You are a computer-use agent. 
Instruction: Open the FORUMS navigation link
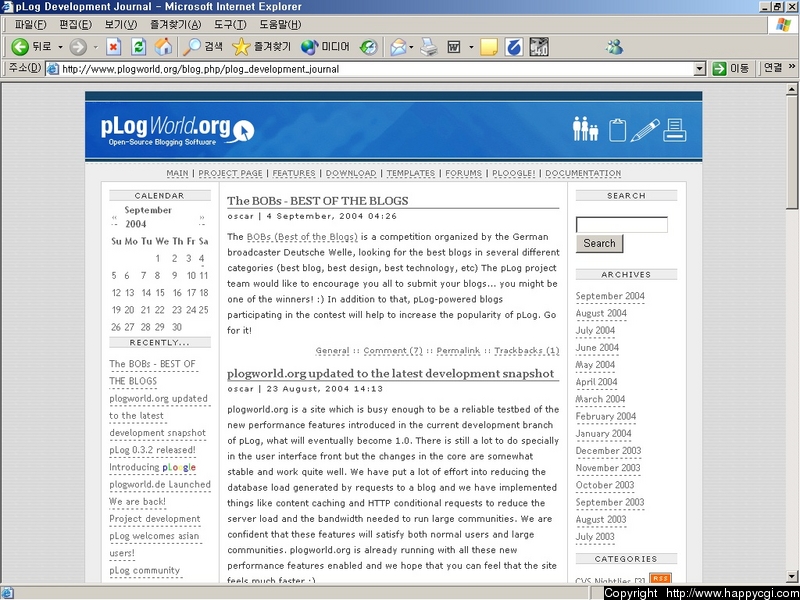(x=463, y=173)
